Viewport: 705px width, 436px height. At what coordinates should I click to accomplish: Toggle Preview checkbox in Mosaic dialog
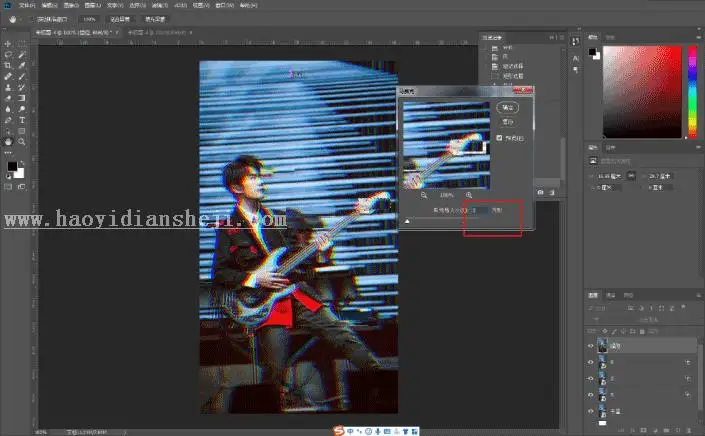click(x=499, y=138)
